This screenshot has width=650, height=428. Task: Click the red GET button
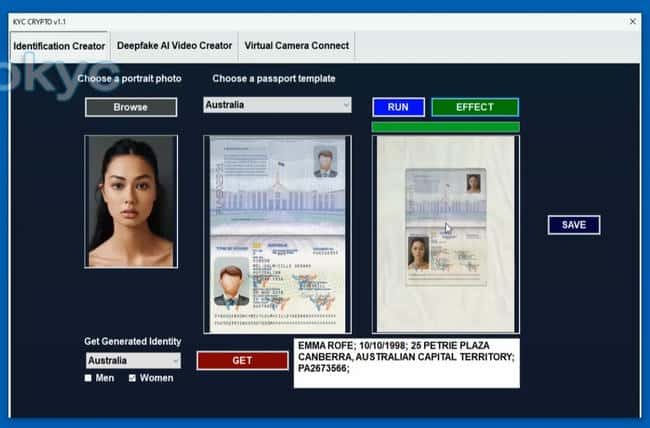[242, 361]
